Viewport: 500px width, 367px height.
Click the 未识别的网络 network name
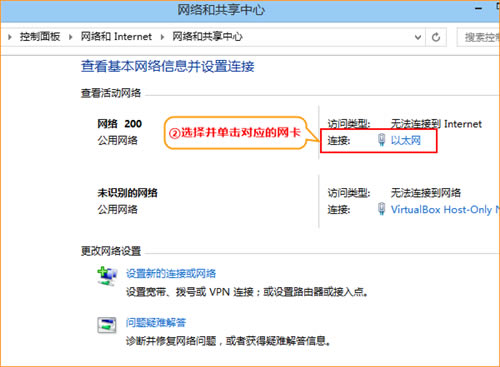pyautogui.click(x=127, y=193)
